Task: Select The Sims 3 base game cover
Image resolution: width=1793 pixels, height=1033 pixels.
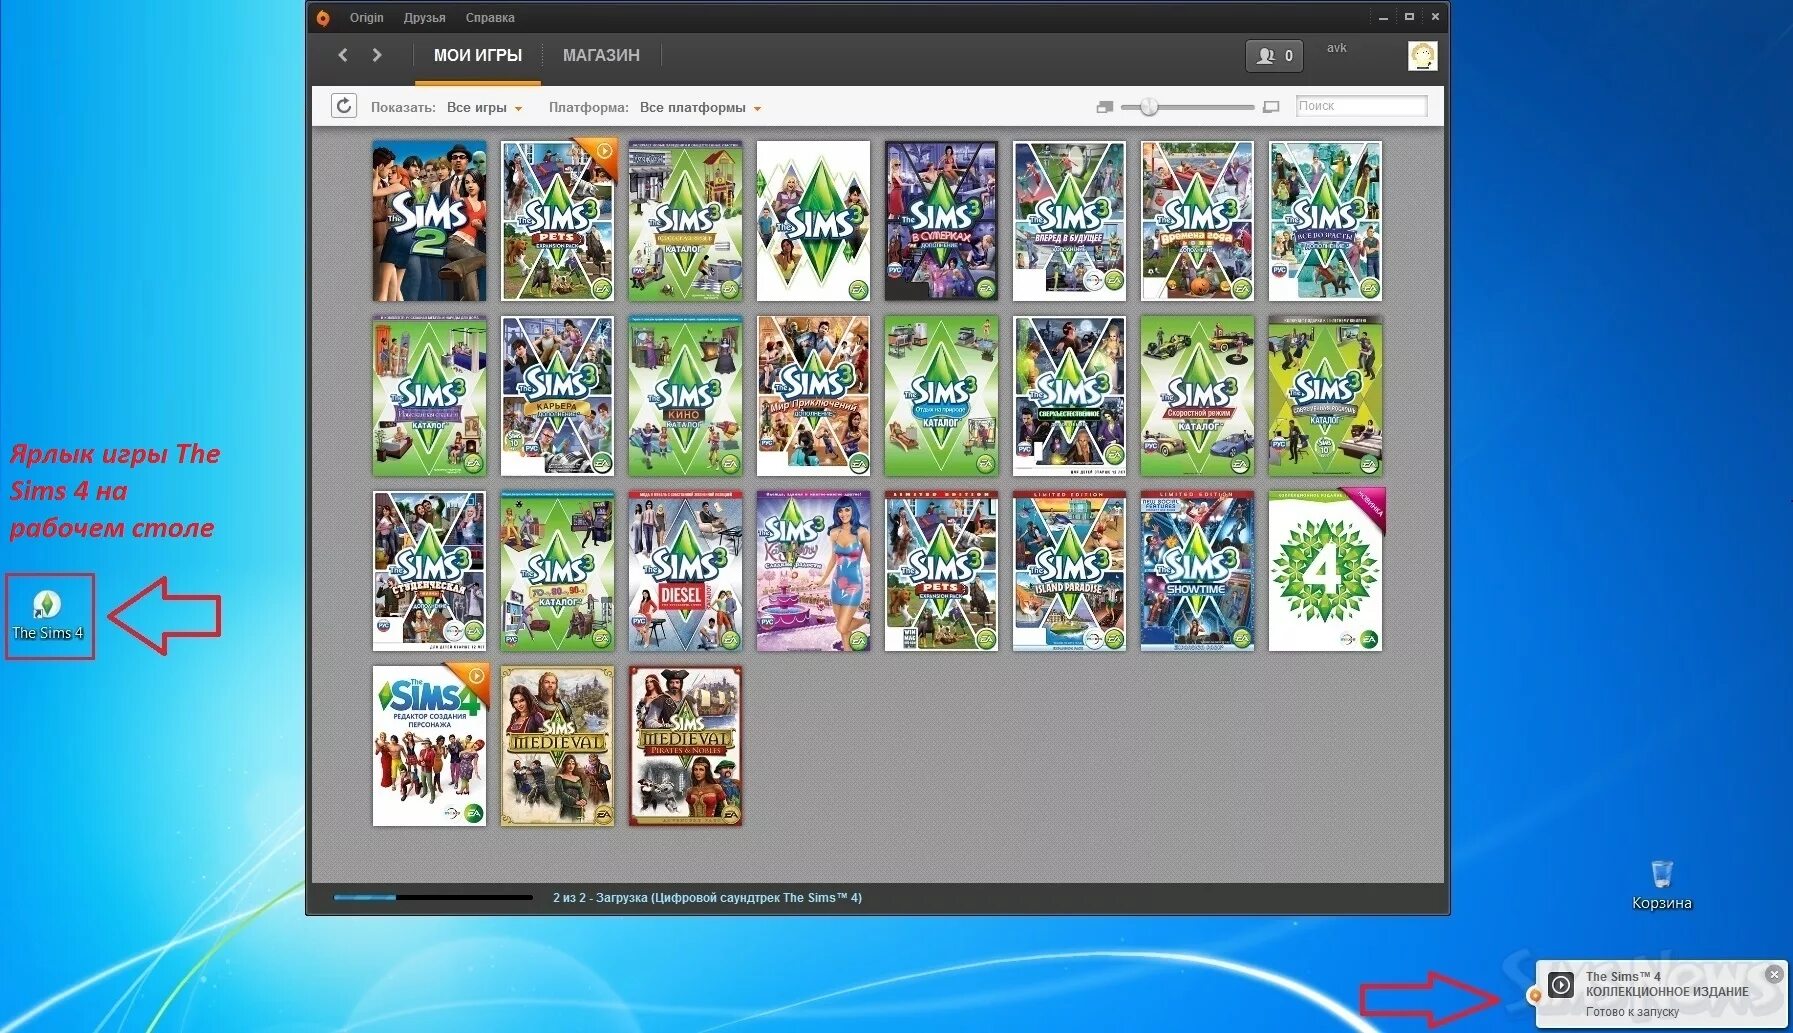Action: (813, 221)
